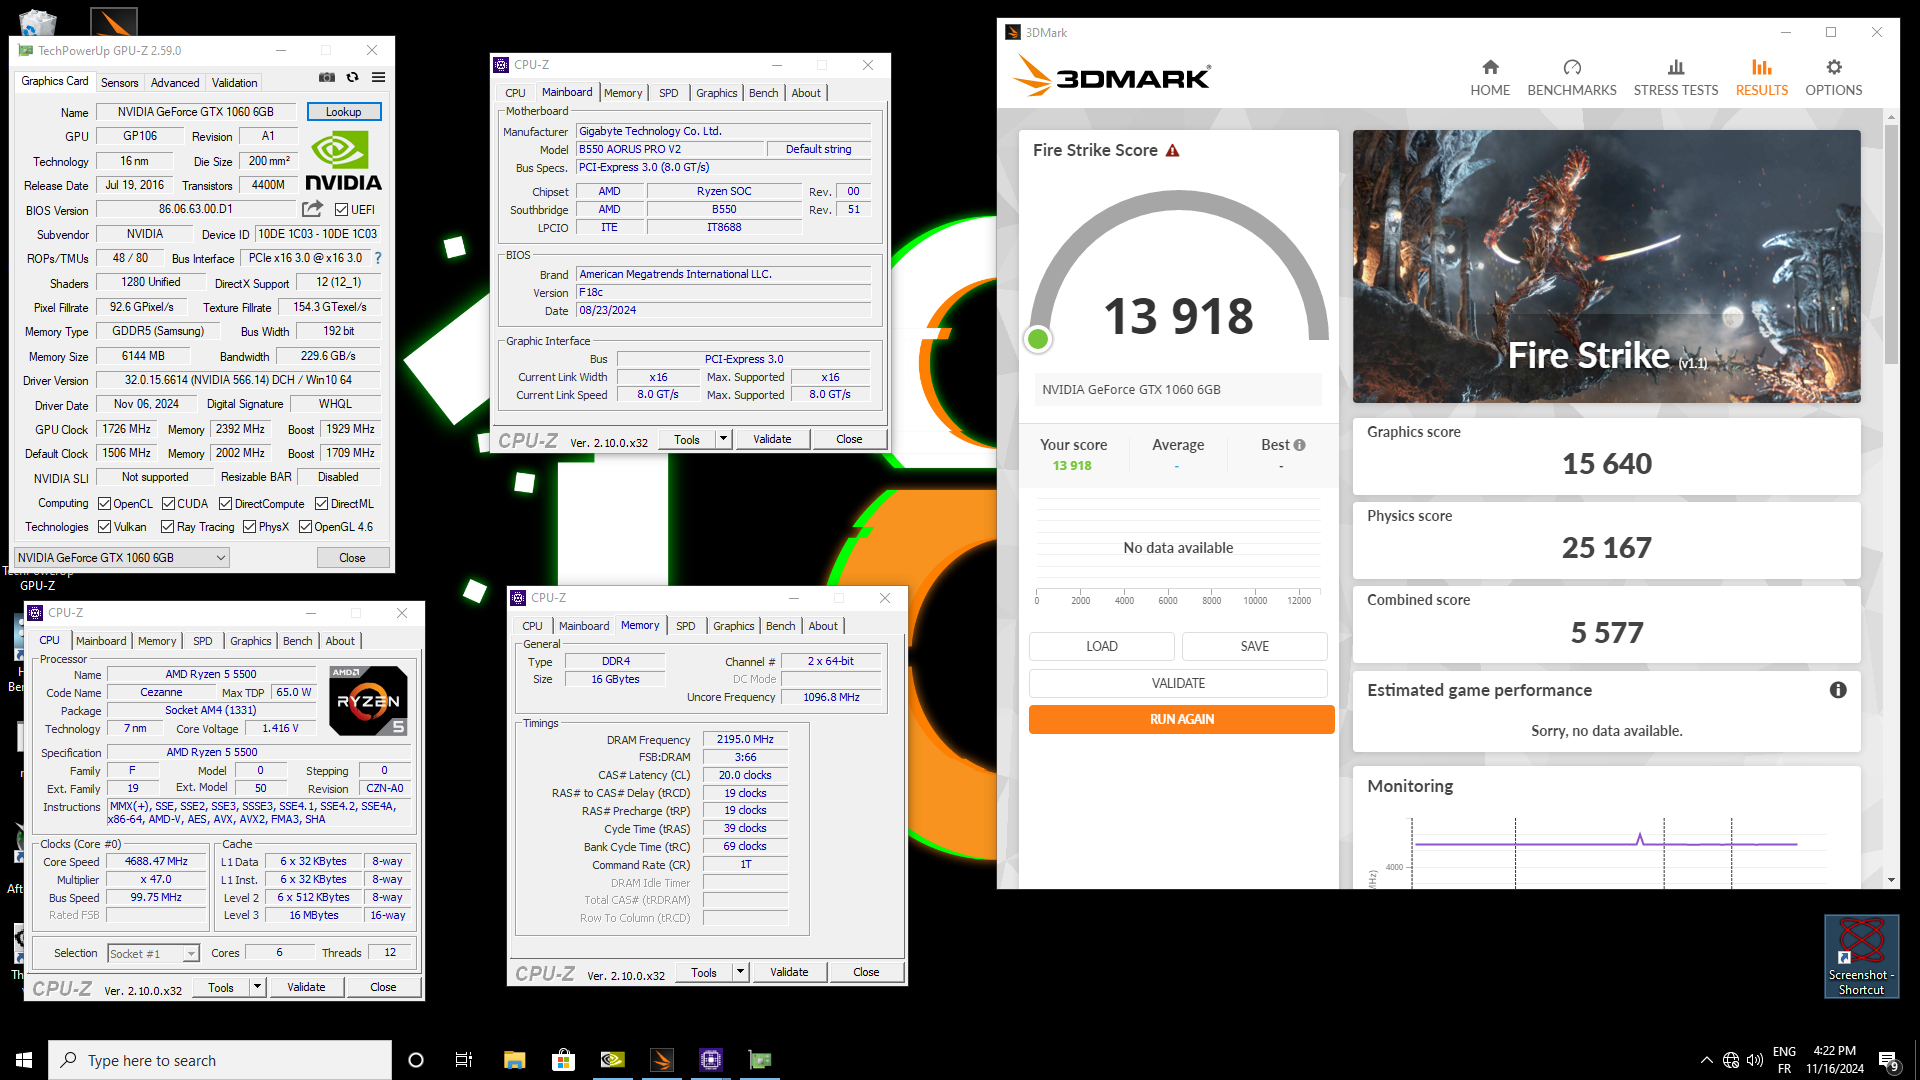Click the BIOS version share/export icon
The image size is (1920, 1080).
[313, 209]
